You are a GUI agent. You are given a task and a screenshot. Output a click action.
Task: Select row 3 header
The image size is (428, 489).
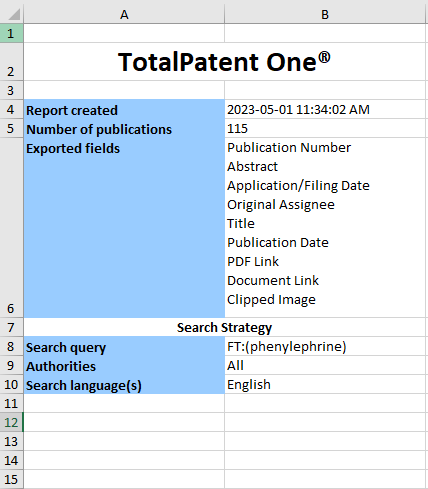11,90
